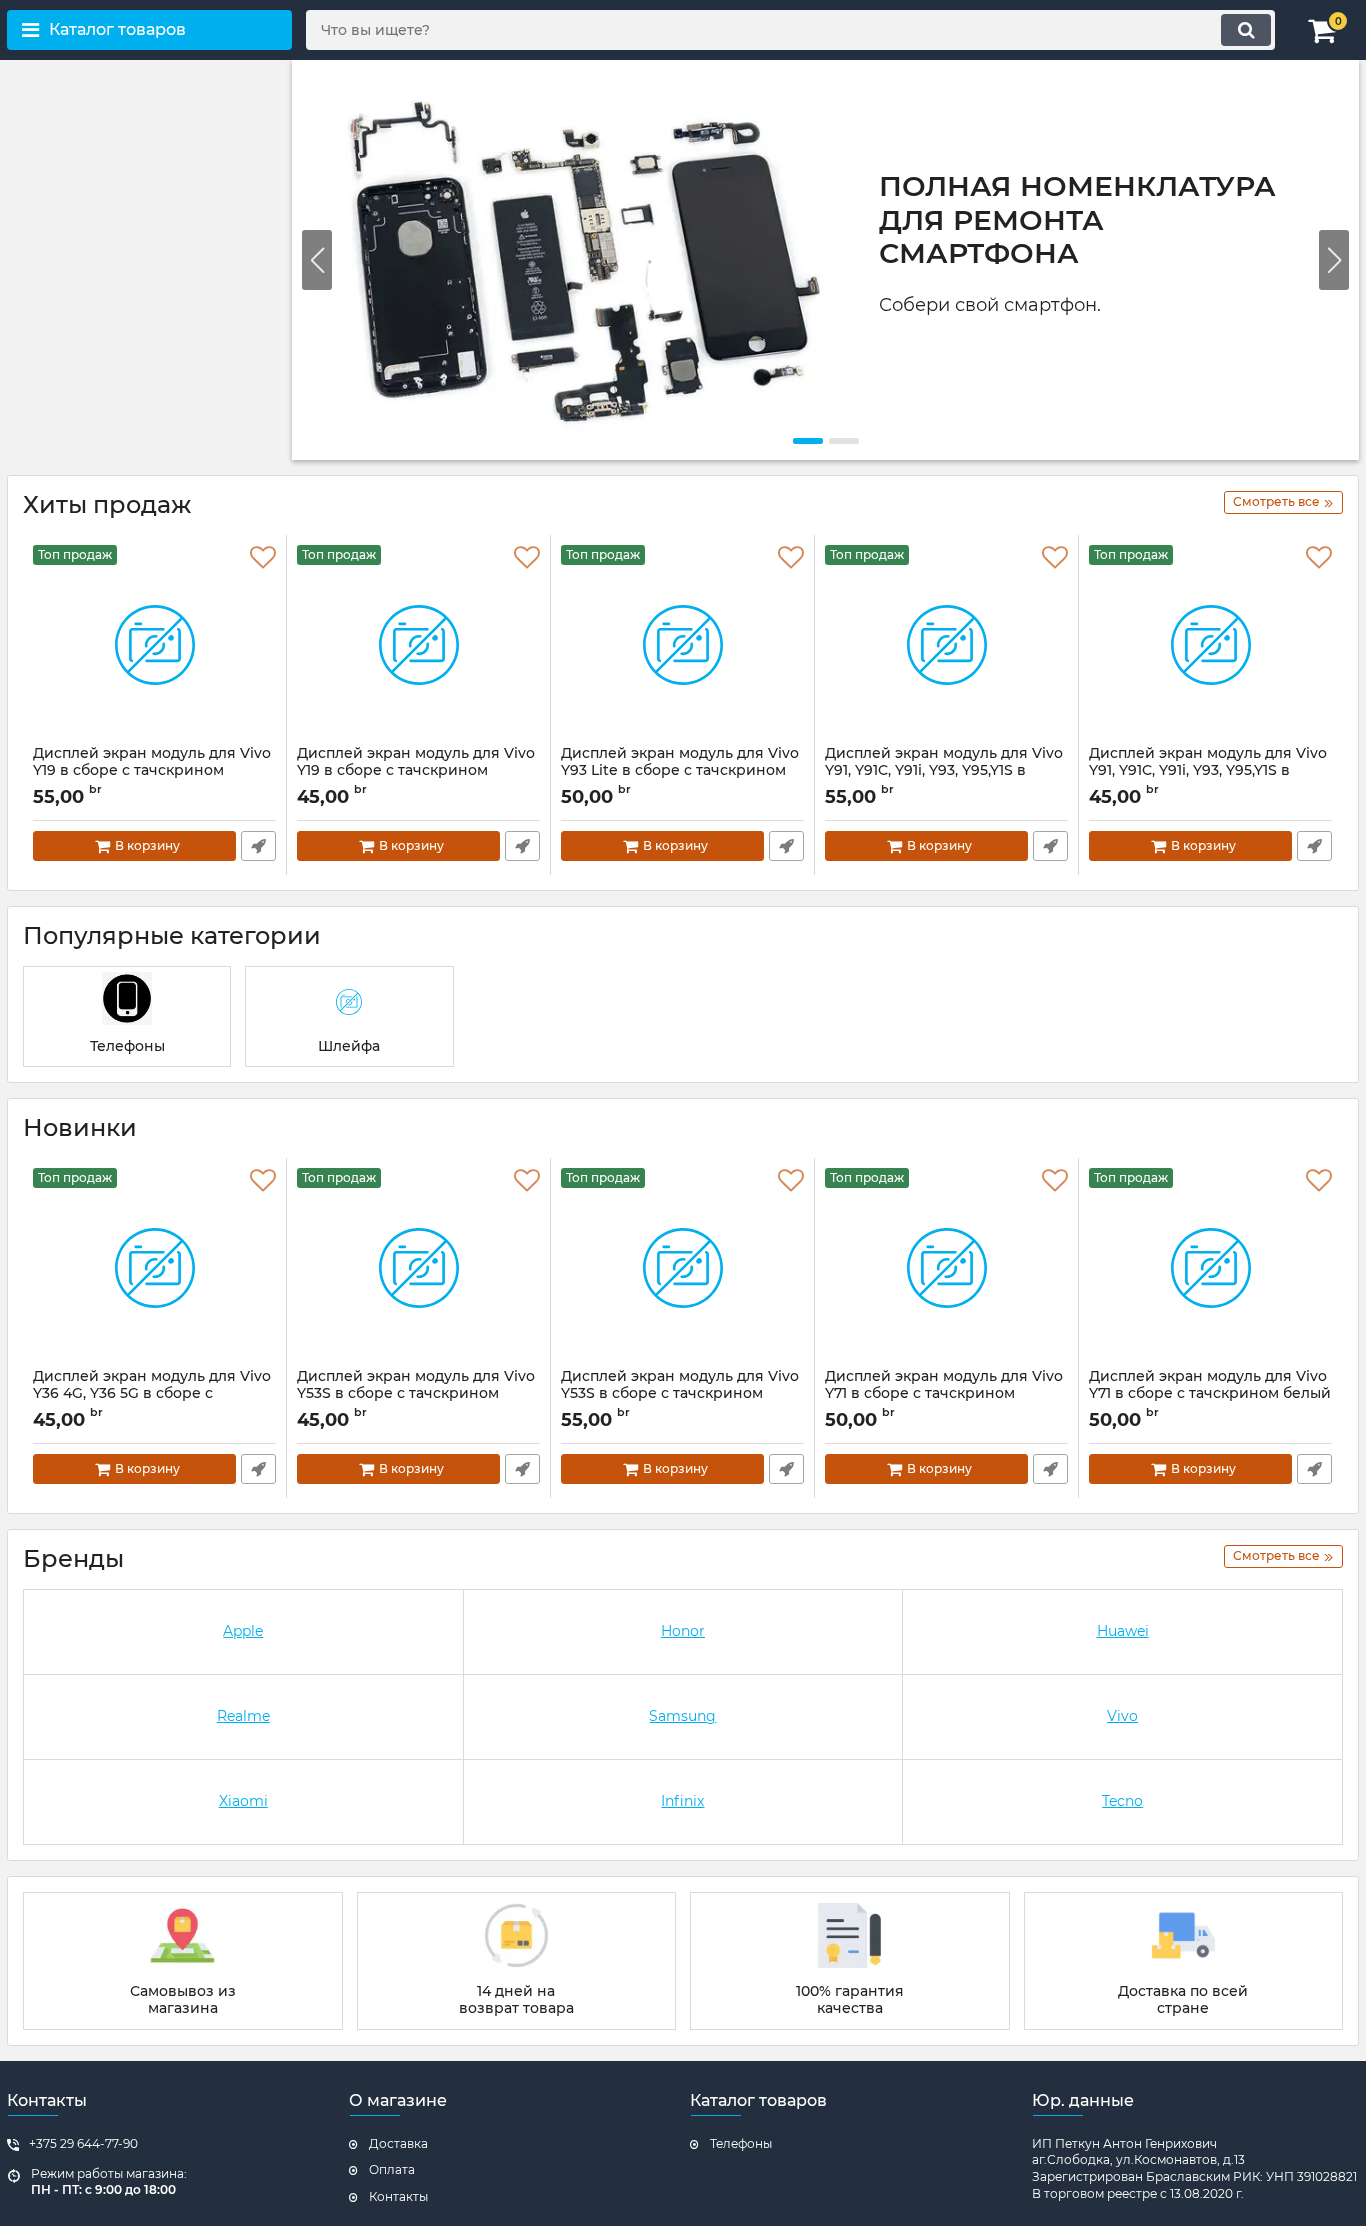Image resolution: width=1366 pixels, height=2226 pixels.
Task: Quick-buy rocket icon for Vivo Y19 45,00
Action: coord(522,846)
